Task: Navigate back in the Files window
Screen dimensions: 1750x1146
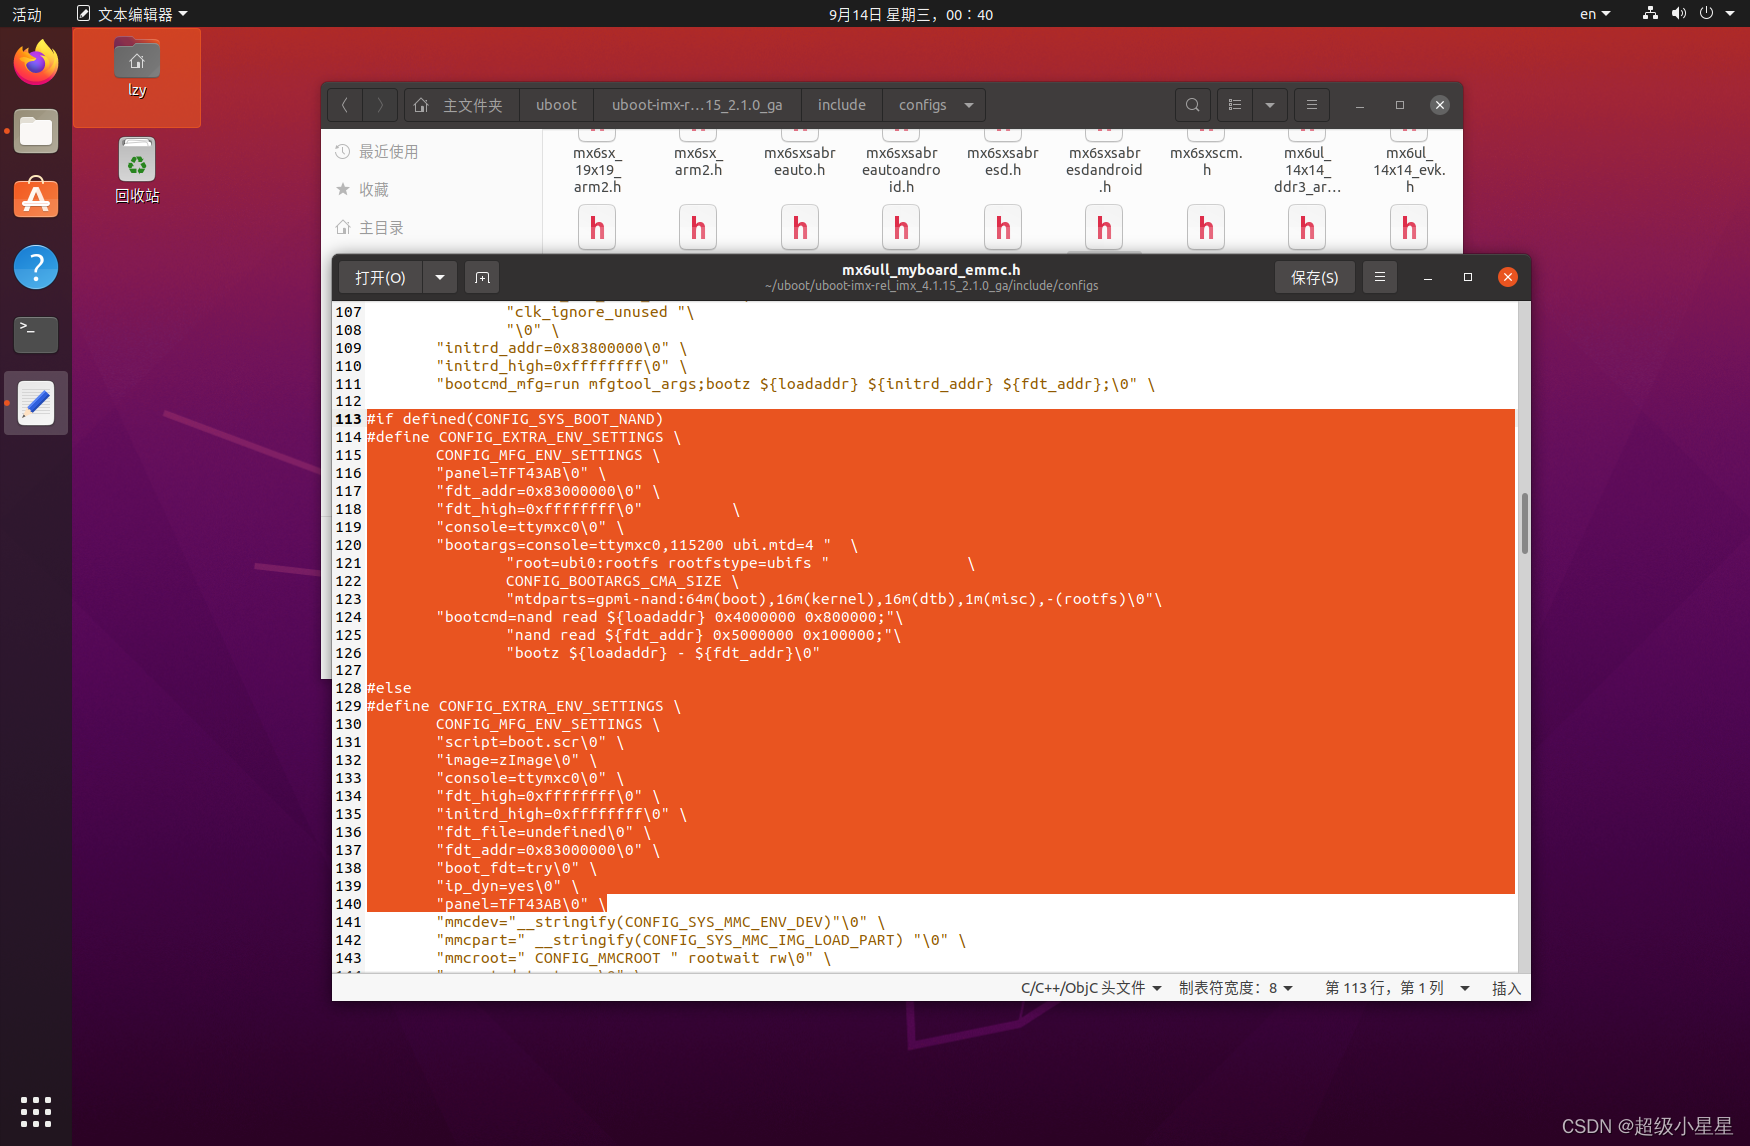Action: (344, 104)
